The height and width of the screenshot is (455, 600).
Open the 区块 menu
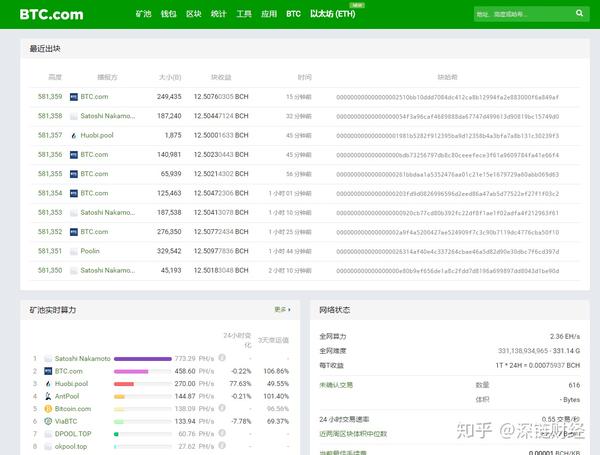point(194,14)
